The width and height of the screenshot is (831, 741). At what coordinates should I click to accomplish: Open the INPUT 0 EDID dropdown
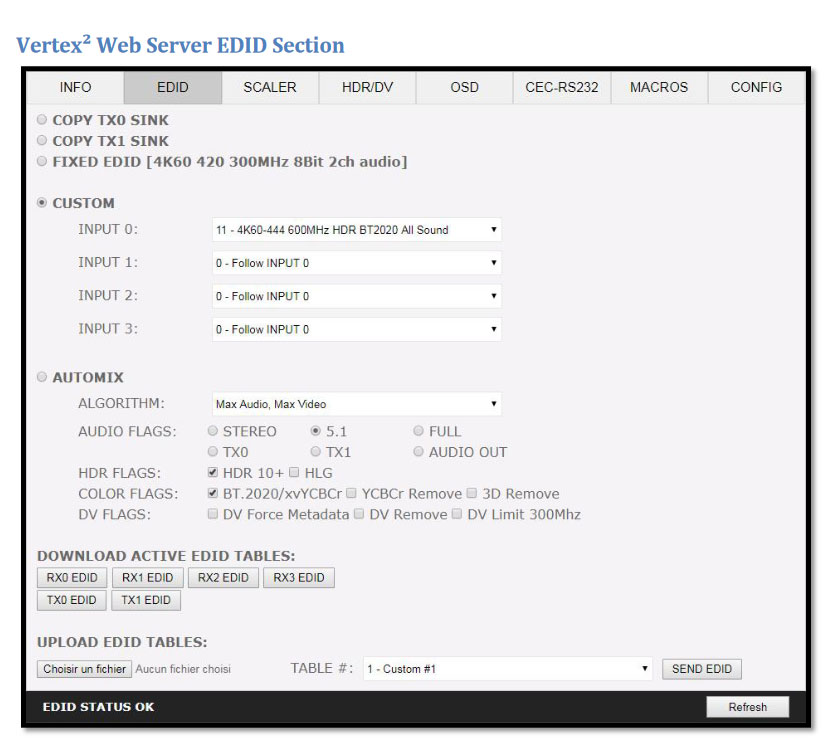pos(355,229)
